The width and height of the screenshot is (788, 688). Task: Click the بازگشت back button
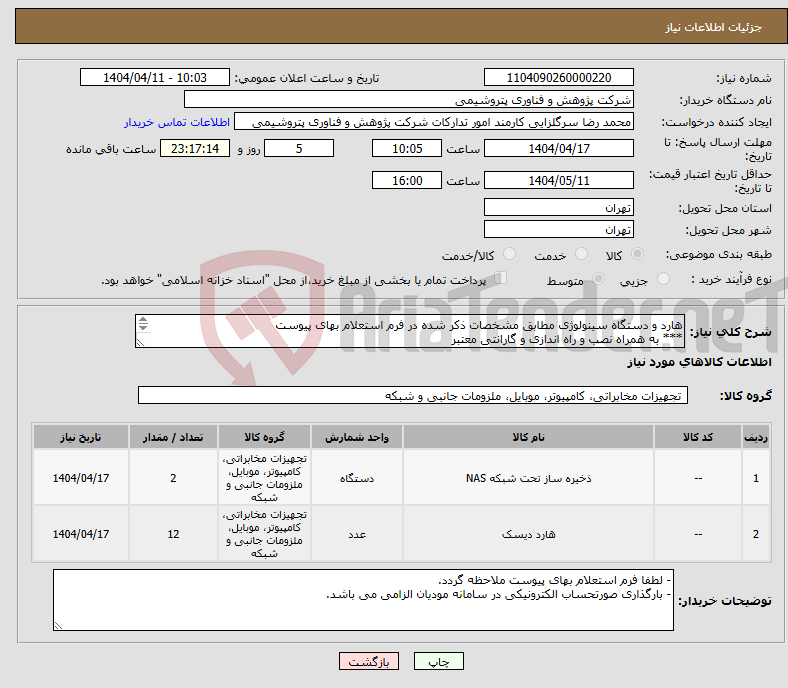[x=369, y=661]
